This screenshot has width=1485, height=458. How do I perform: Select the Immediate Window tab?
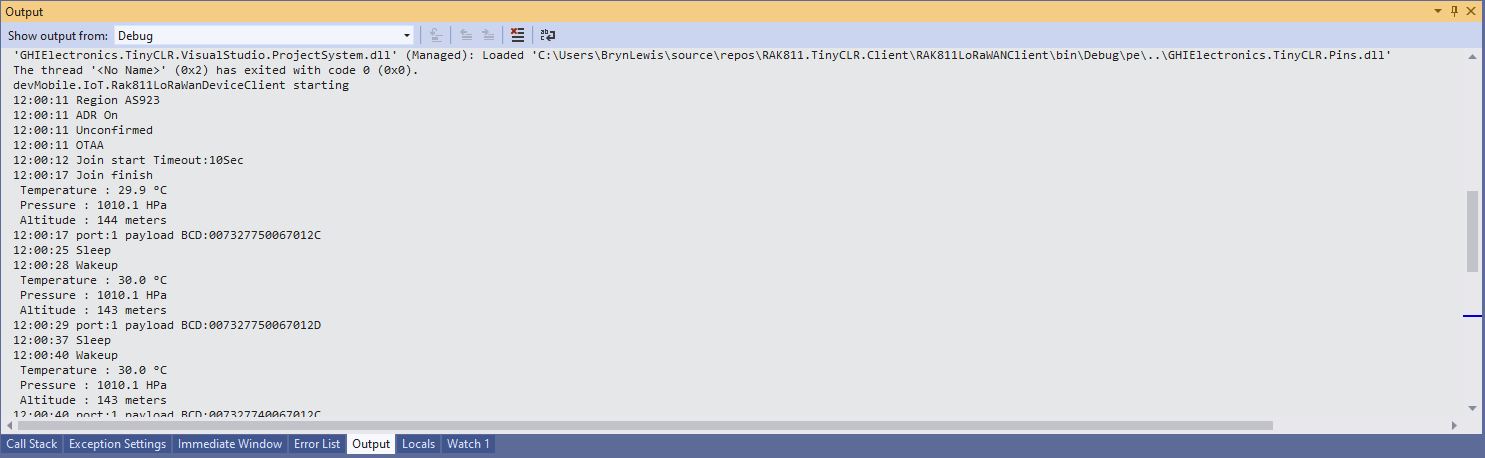click(230, 444)
